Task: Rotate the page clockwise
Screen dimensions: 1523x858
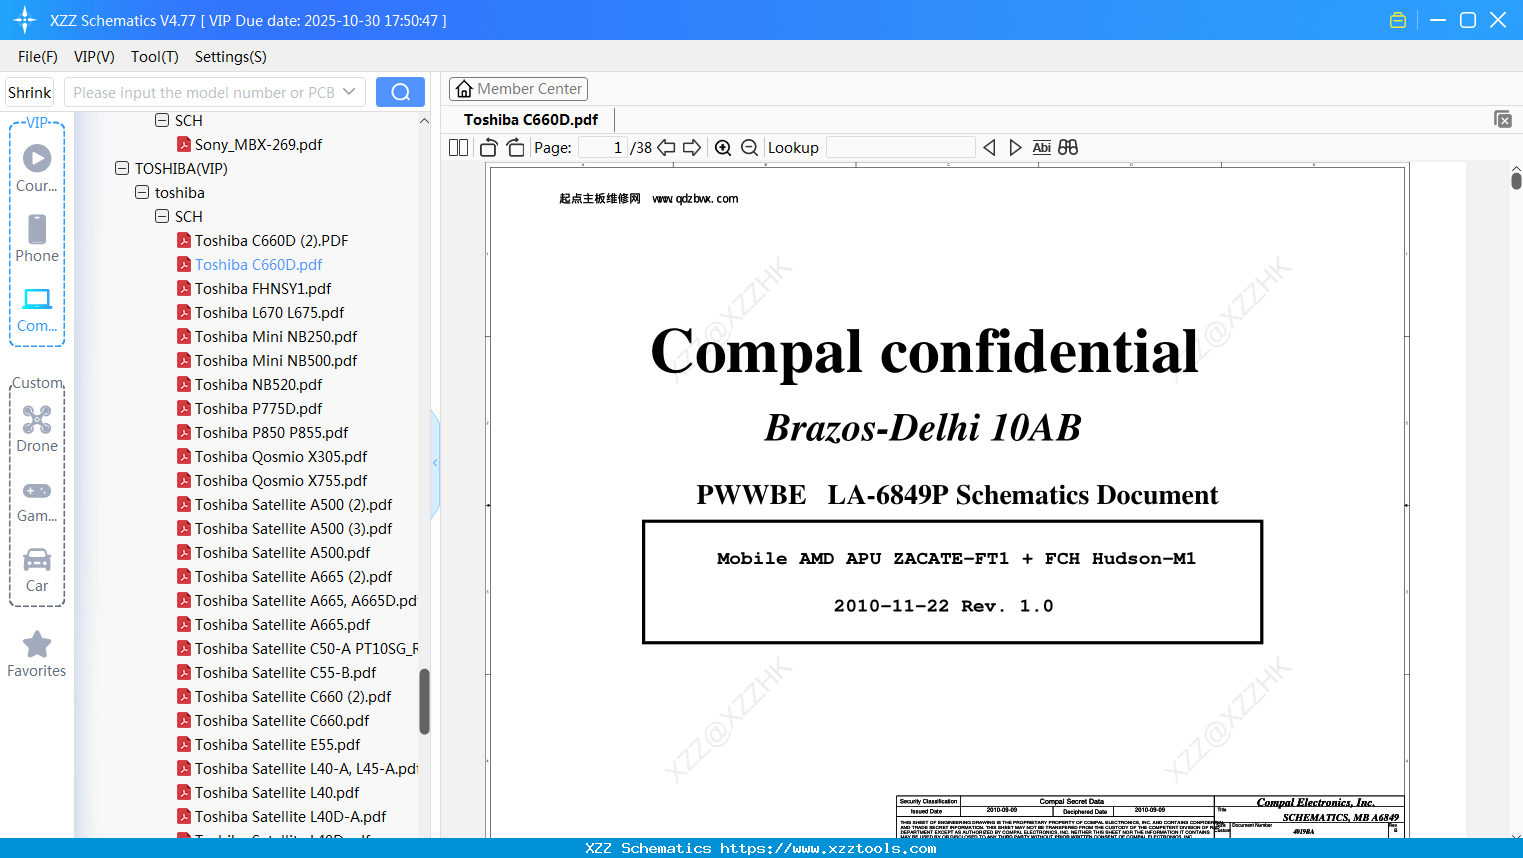Action: coord(515,148)
